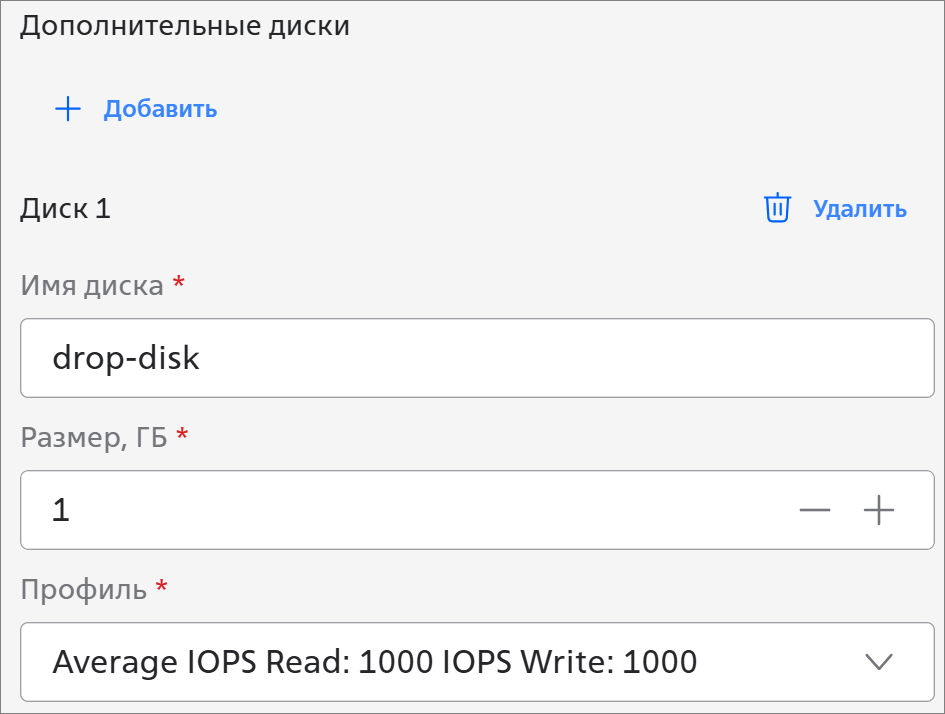945x714 pixels.
Task: Click the drop-disk text in the name field
Action: [126, 358]
